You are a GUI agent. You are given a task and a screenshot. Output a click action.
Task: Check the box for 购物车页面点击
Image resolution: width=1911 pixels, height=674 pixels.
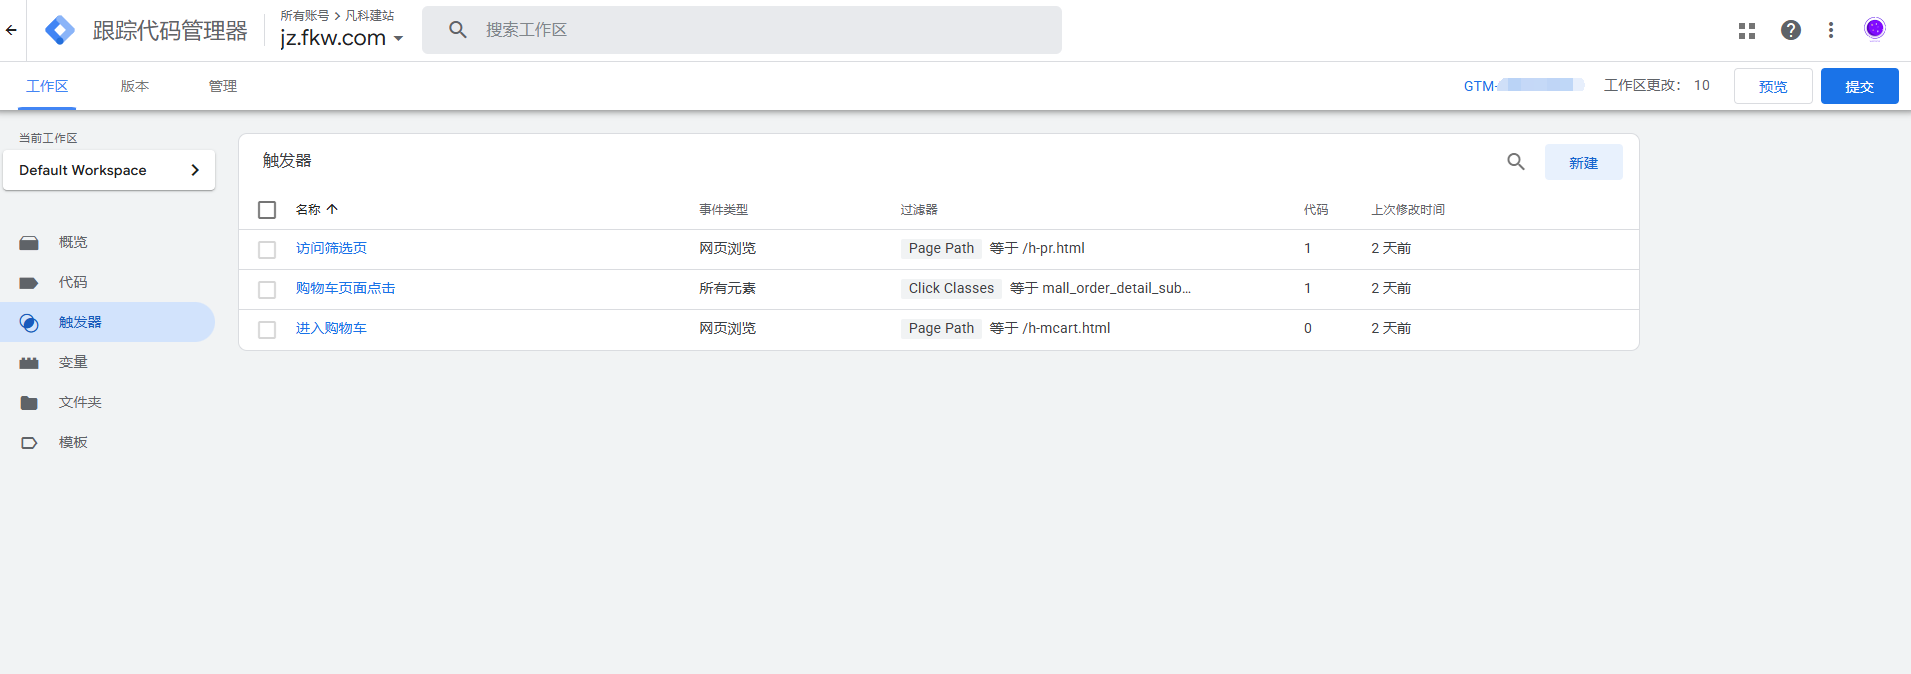point(267,290)
